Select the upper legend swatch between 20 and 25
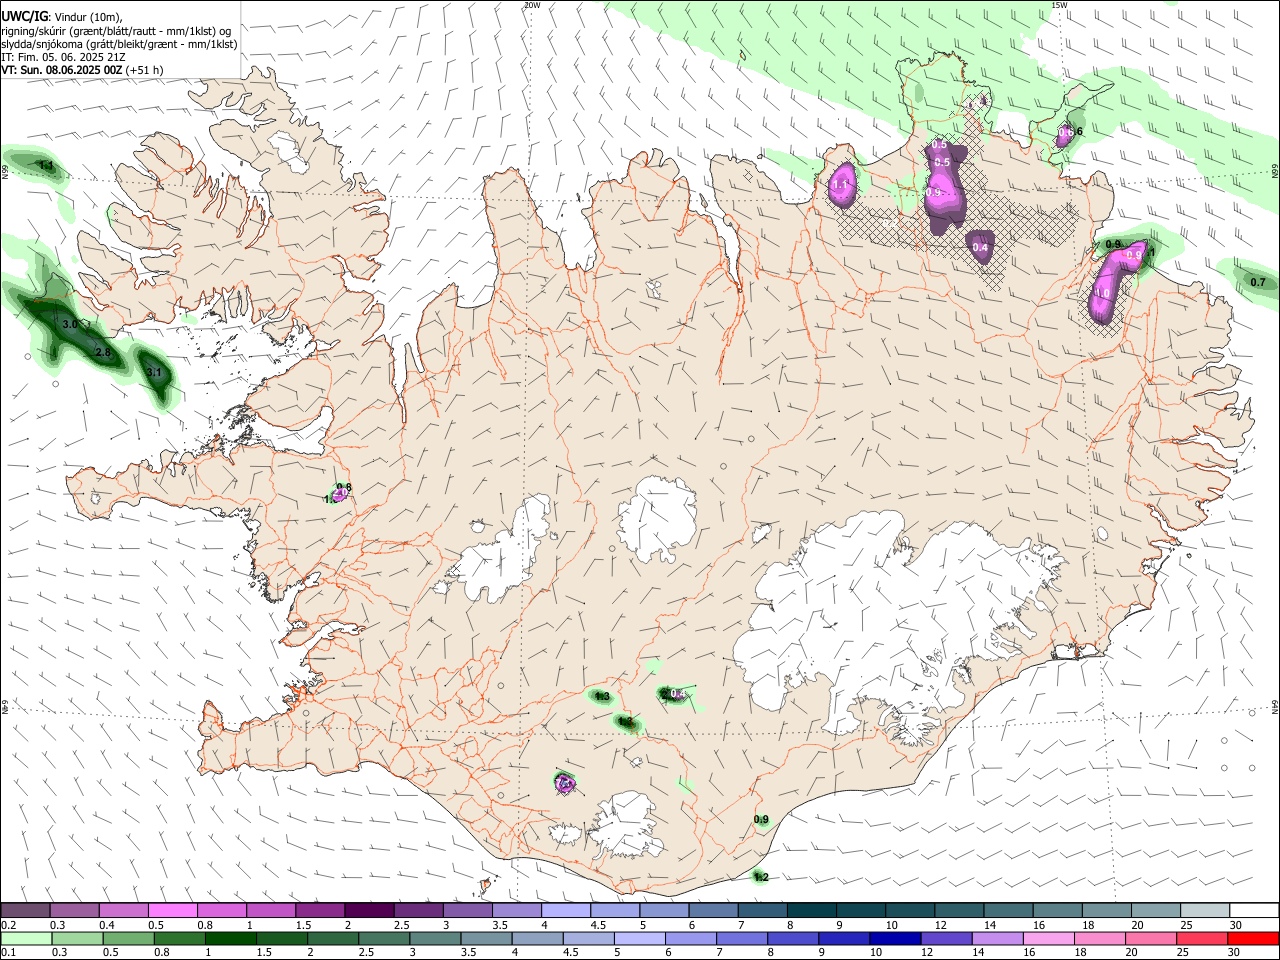This screenshot has width=1280, height=960. pos(1156,910)
